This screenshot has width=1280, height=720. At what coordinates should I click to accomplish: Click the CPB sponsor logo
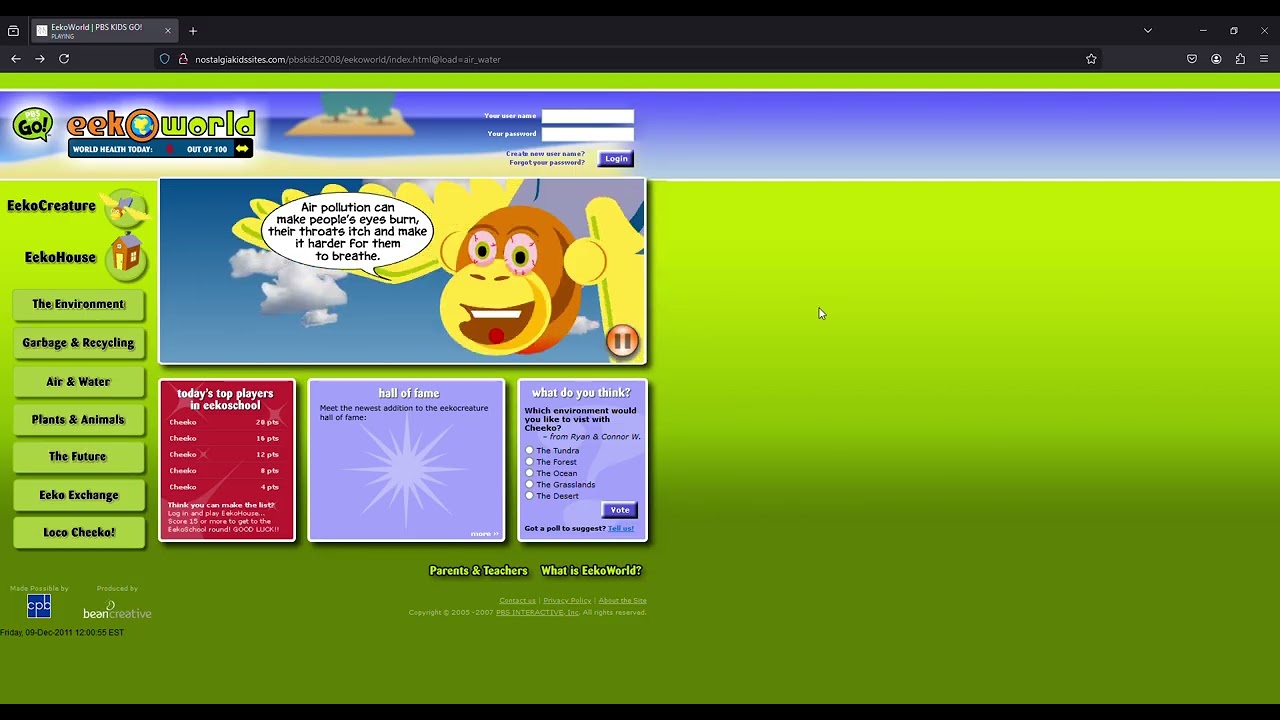click(x=39, y=606)
